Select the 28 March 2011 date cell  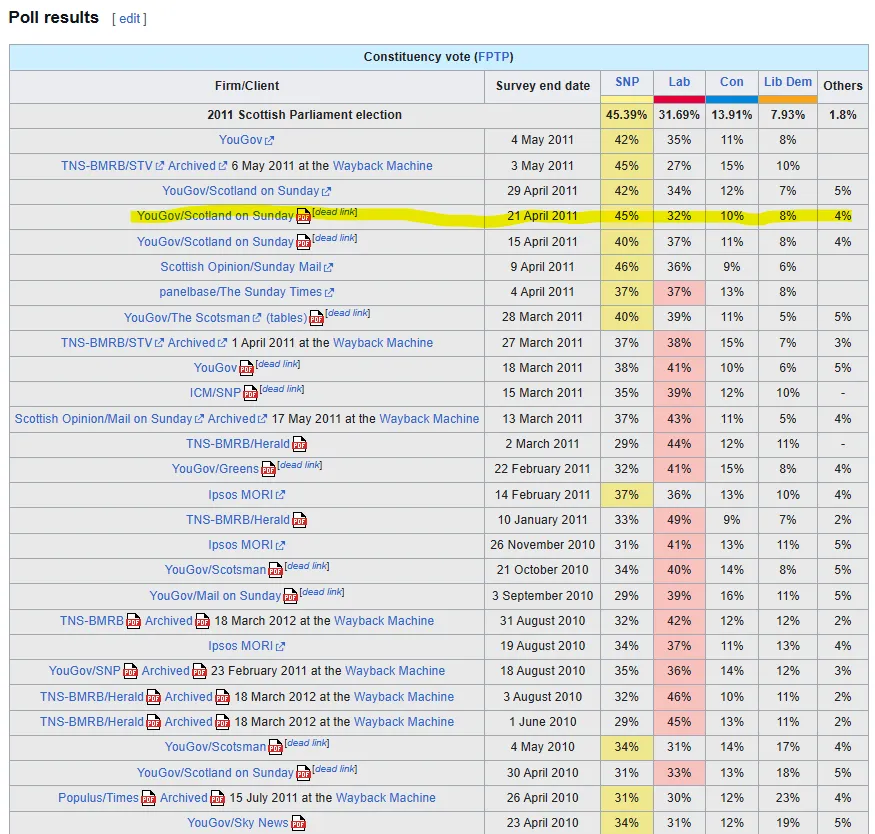[x=542, y=317]
